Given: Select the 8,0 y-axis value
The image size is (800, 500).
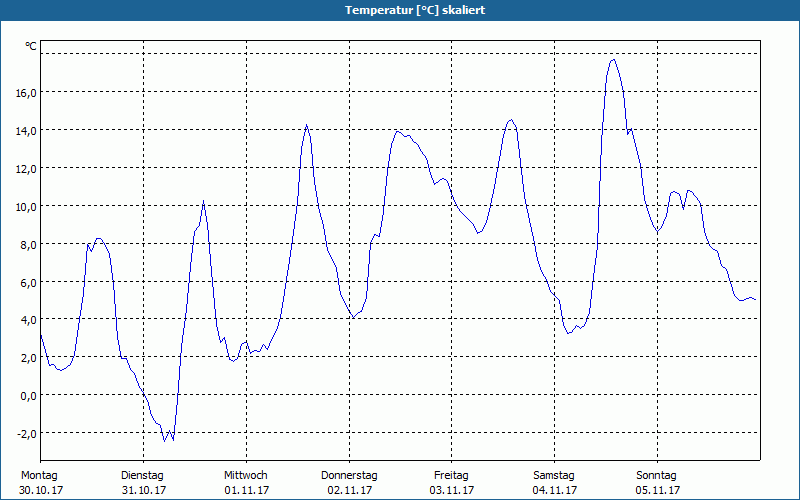Looking at the screenshot, I should click(x=28, y=244).
